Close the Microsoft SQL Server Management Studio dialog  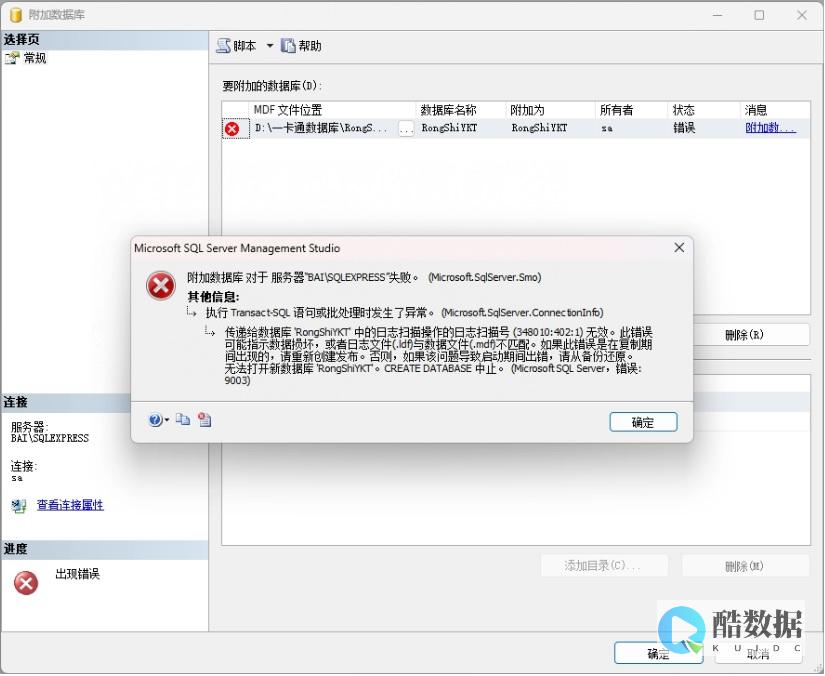[x=679, y=247]
